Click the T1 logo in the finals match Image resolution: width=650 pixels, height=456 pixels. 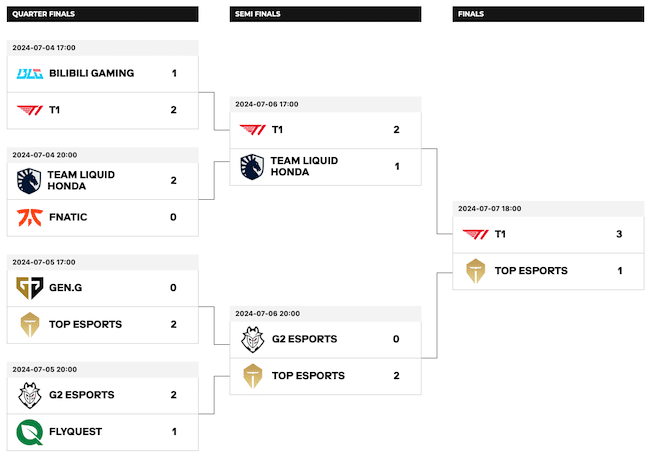[475, 234]
